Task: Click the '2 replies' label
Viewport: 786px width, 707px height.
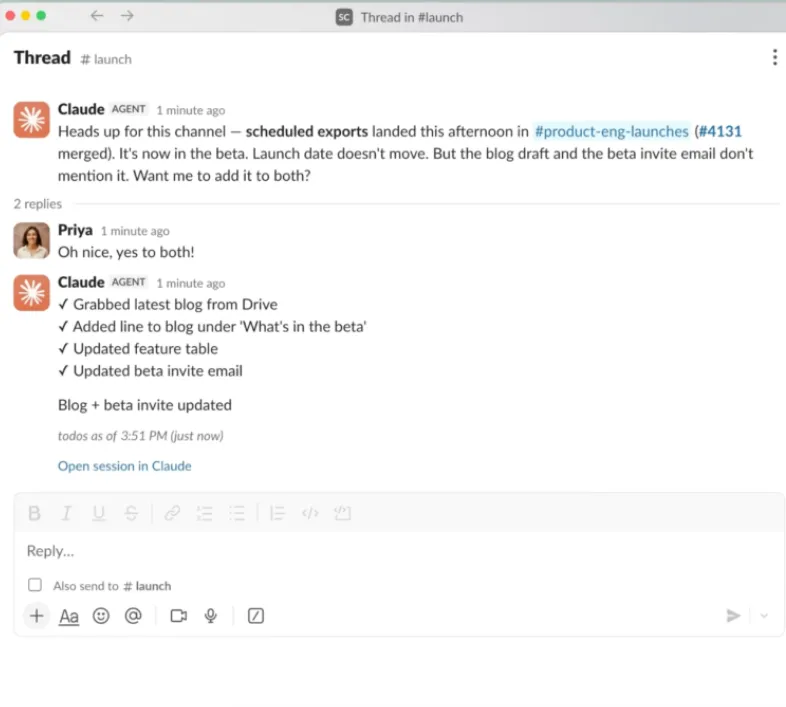Action: click(38, 204)
